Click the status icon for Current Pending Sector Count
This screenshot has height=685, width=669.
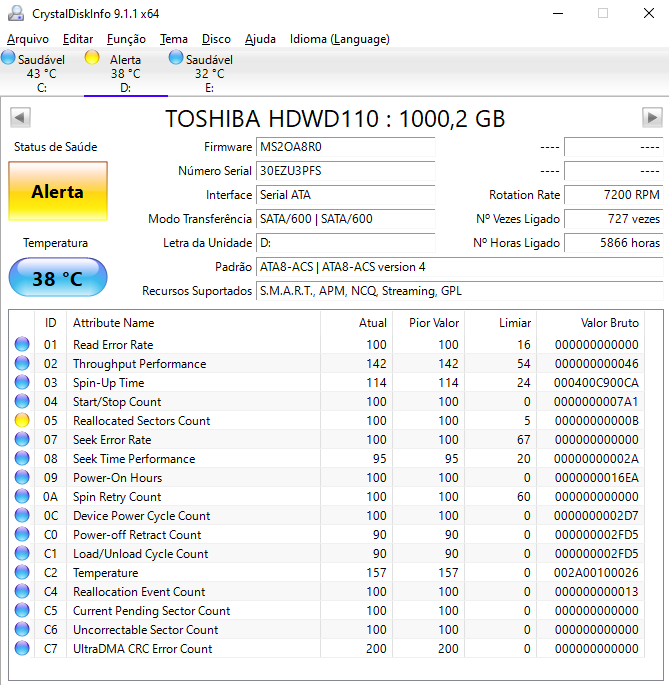pyautogui.click(x=22, y=610)
